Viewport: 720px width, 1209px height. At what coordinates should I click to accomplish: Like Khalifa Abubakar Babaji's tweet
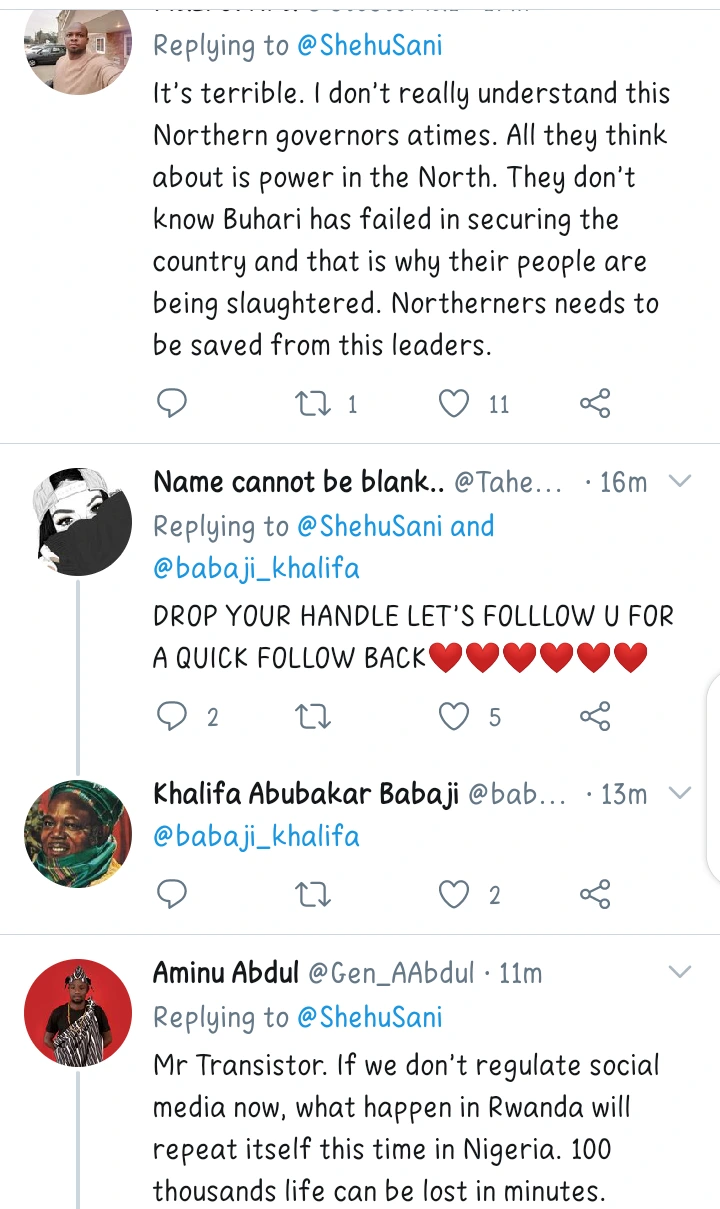pyautogui.click(x=455, y=894)
